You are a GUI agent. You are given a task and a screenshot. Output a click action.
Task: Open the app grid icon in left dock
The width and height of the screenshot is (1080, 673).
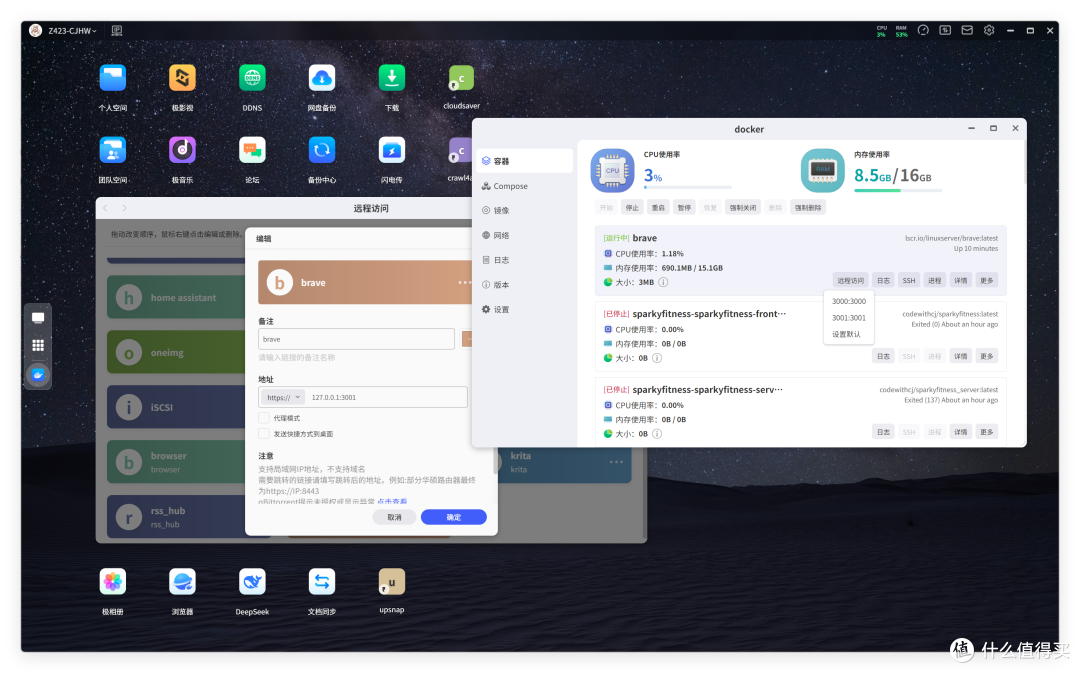pyautogui.click(x=38, y=345)
